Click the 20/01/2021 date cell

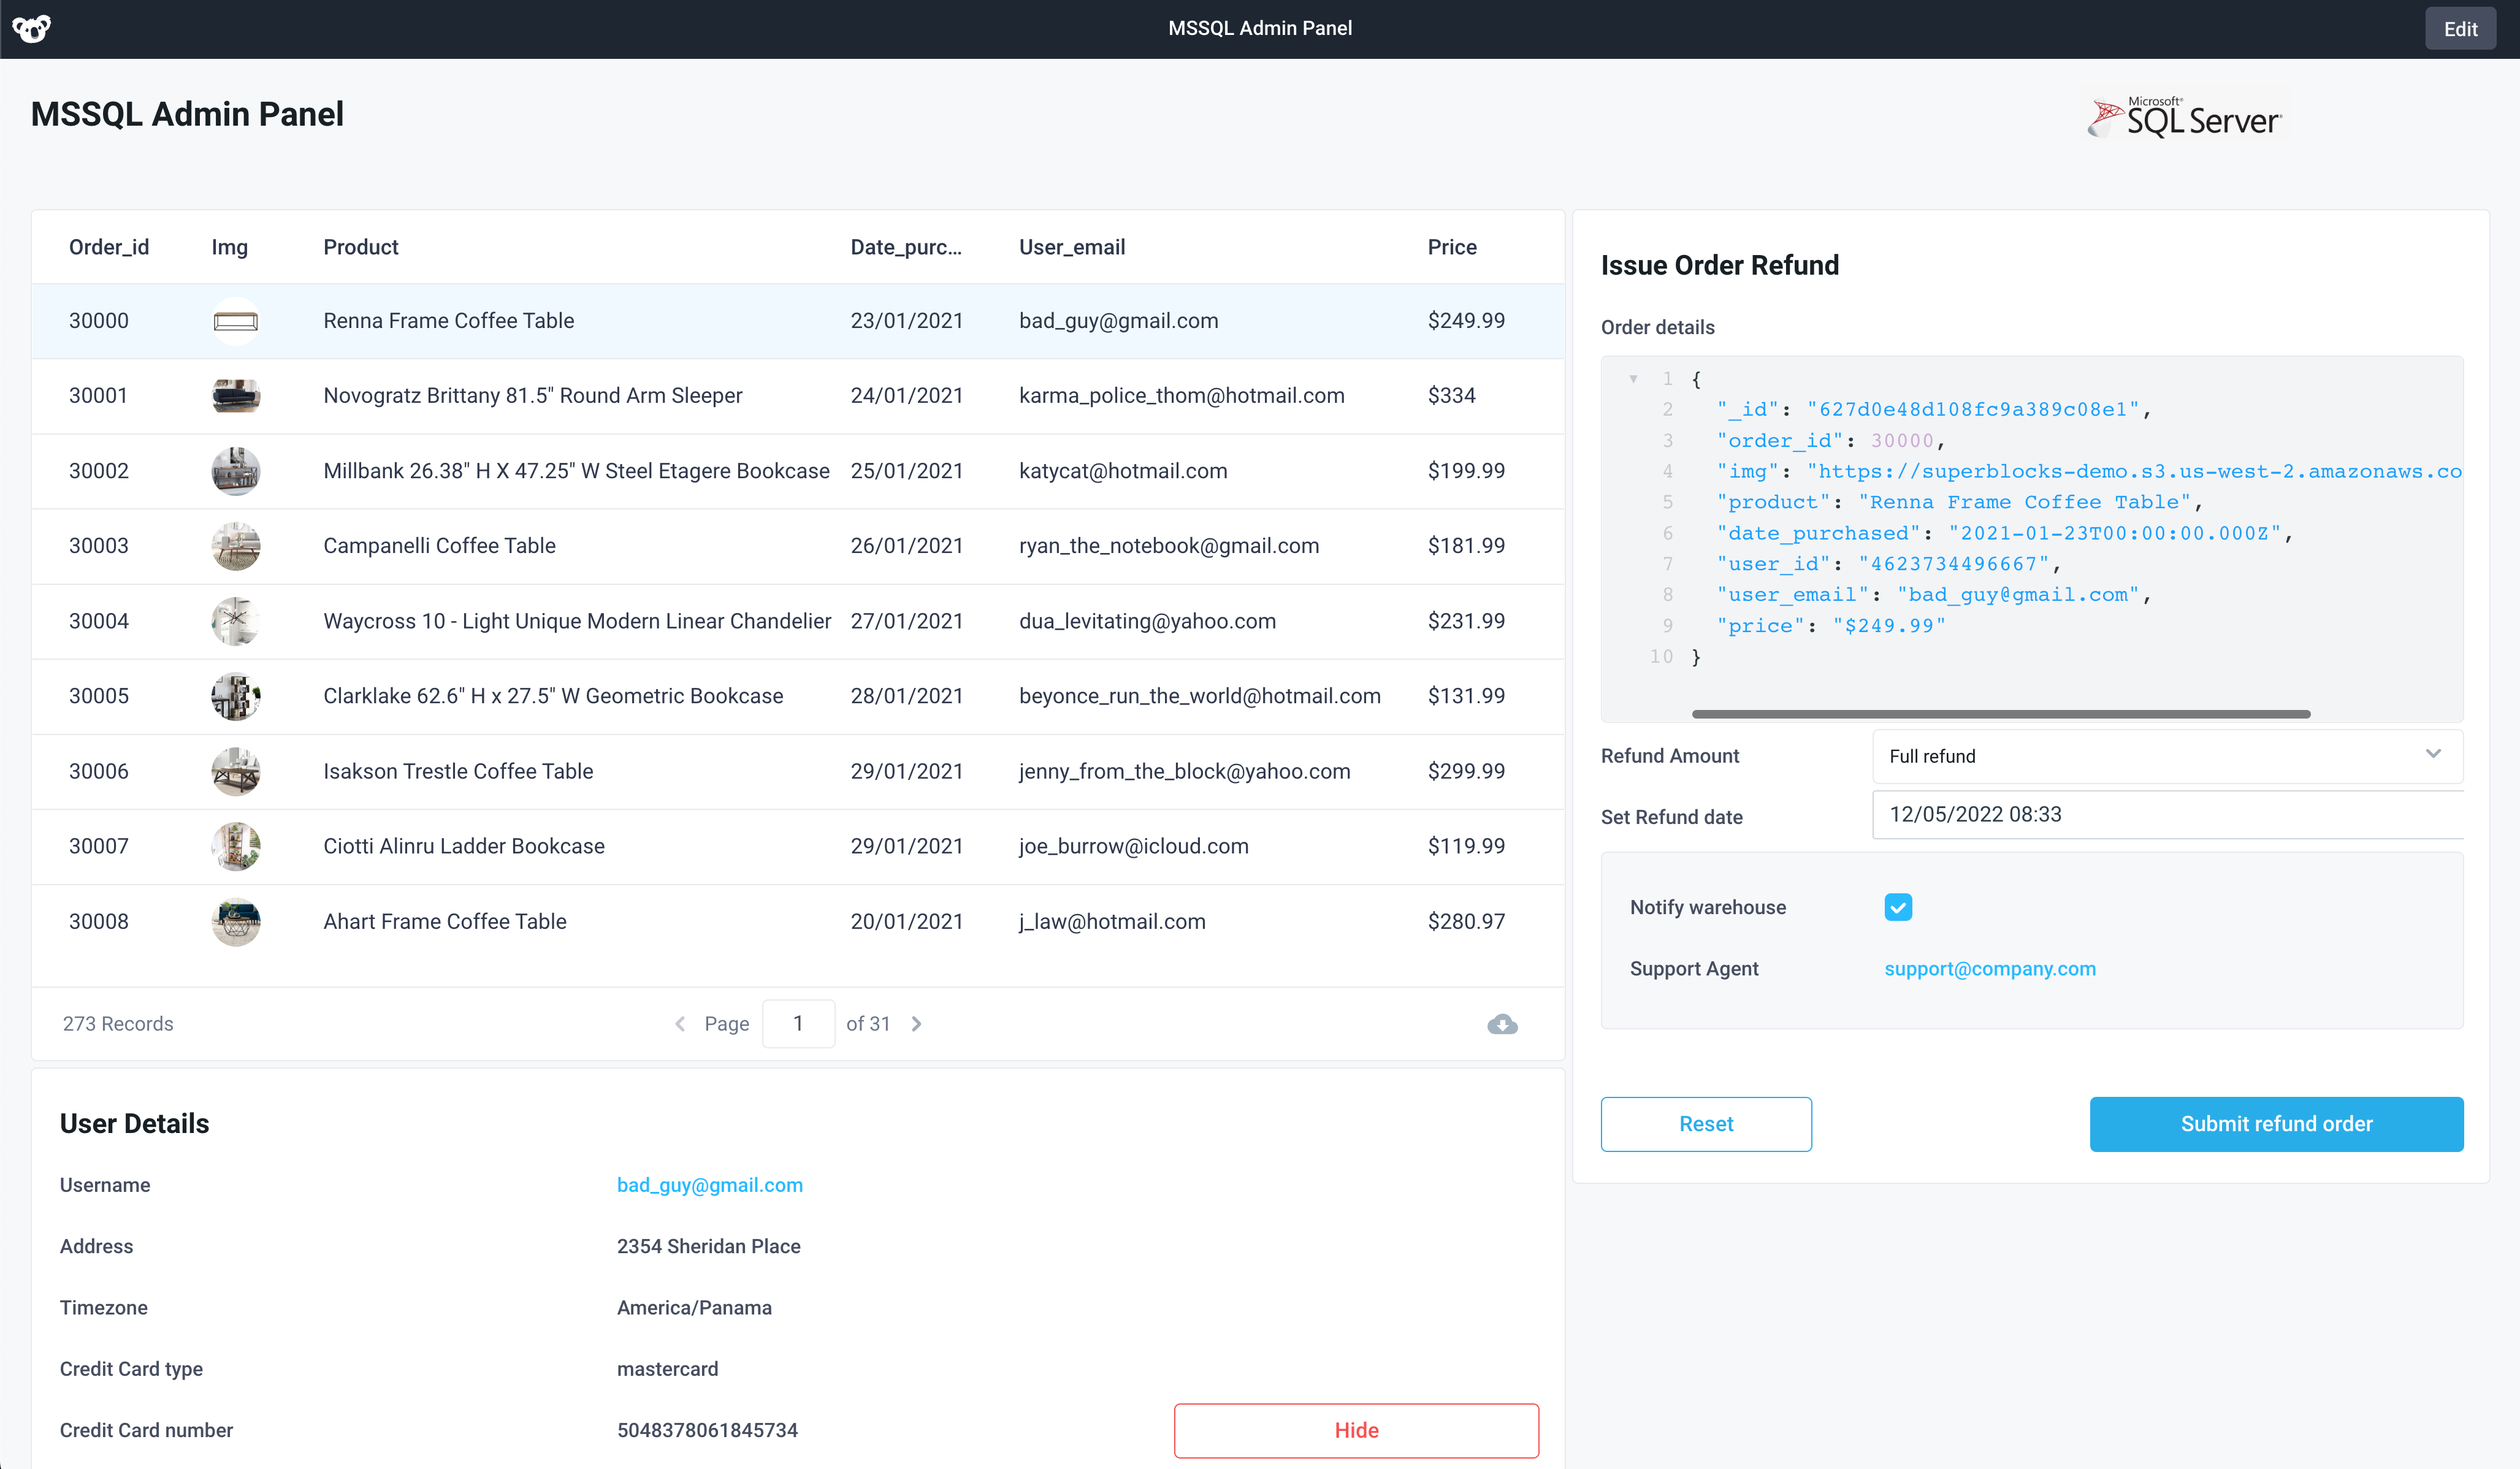tap(907, 921)
